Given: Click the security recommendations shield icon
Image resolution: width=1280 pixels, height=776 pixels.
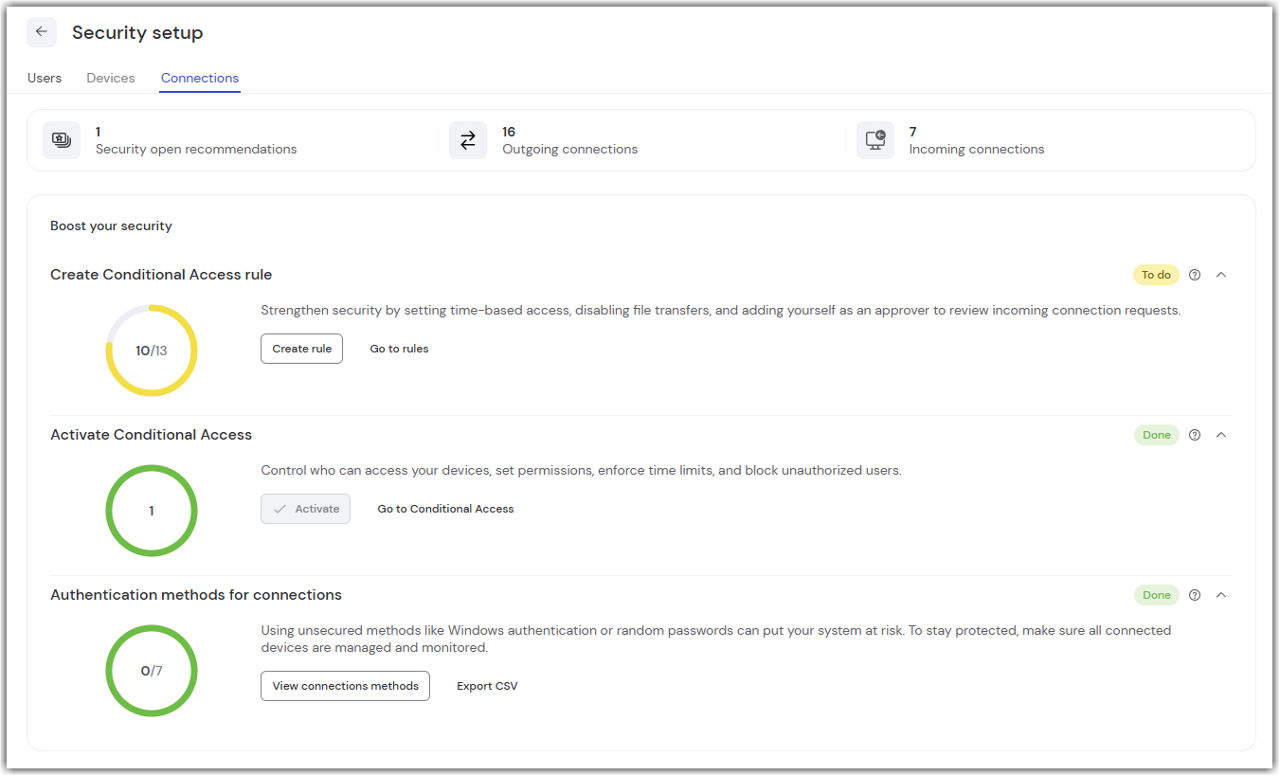Looking at the screenshot, I should (61, 140).
